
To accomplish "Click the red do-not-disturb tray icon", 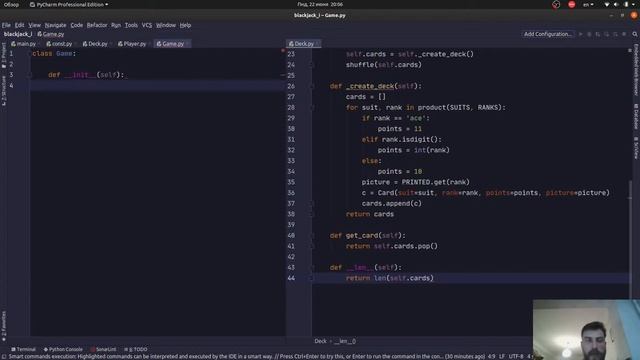I will tap(571, 5).
